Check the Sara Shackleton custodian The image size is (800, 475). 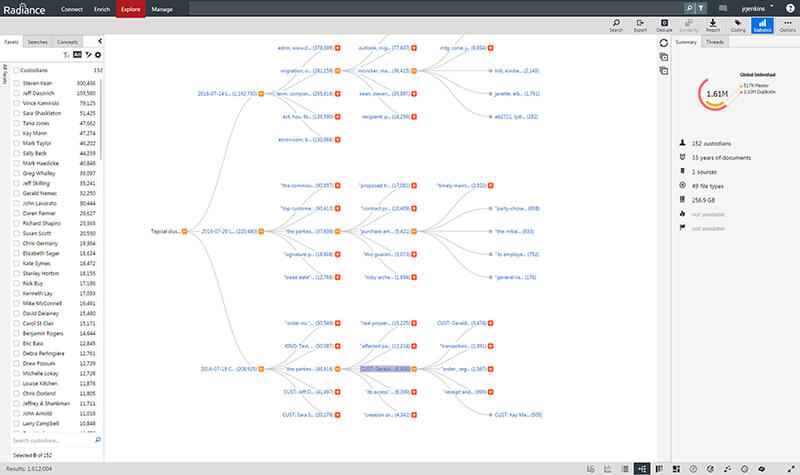pos(16,113)
